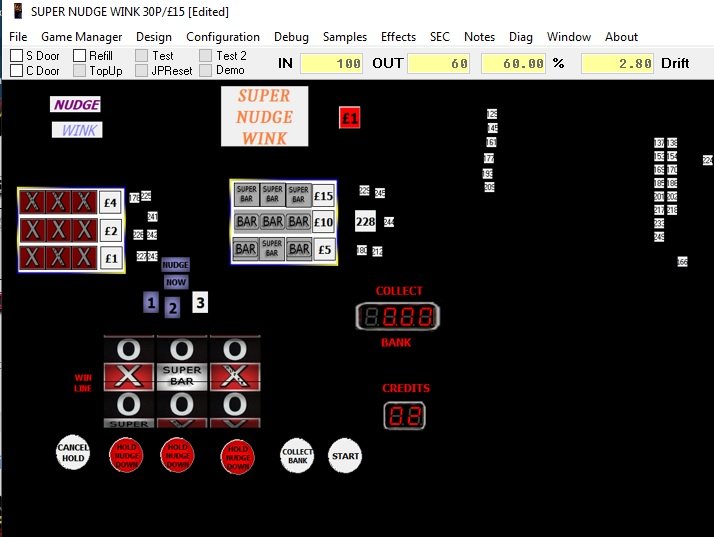Open the Effects menu
714x537 pixels.
click(x=398, y=37)
